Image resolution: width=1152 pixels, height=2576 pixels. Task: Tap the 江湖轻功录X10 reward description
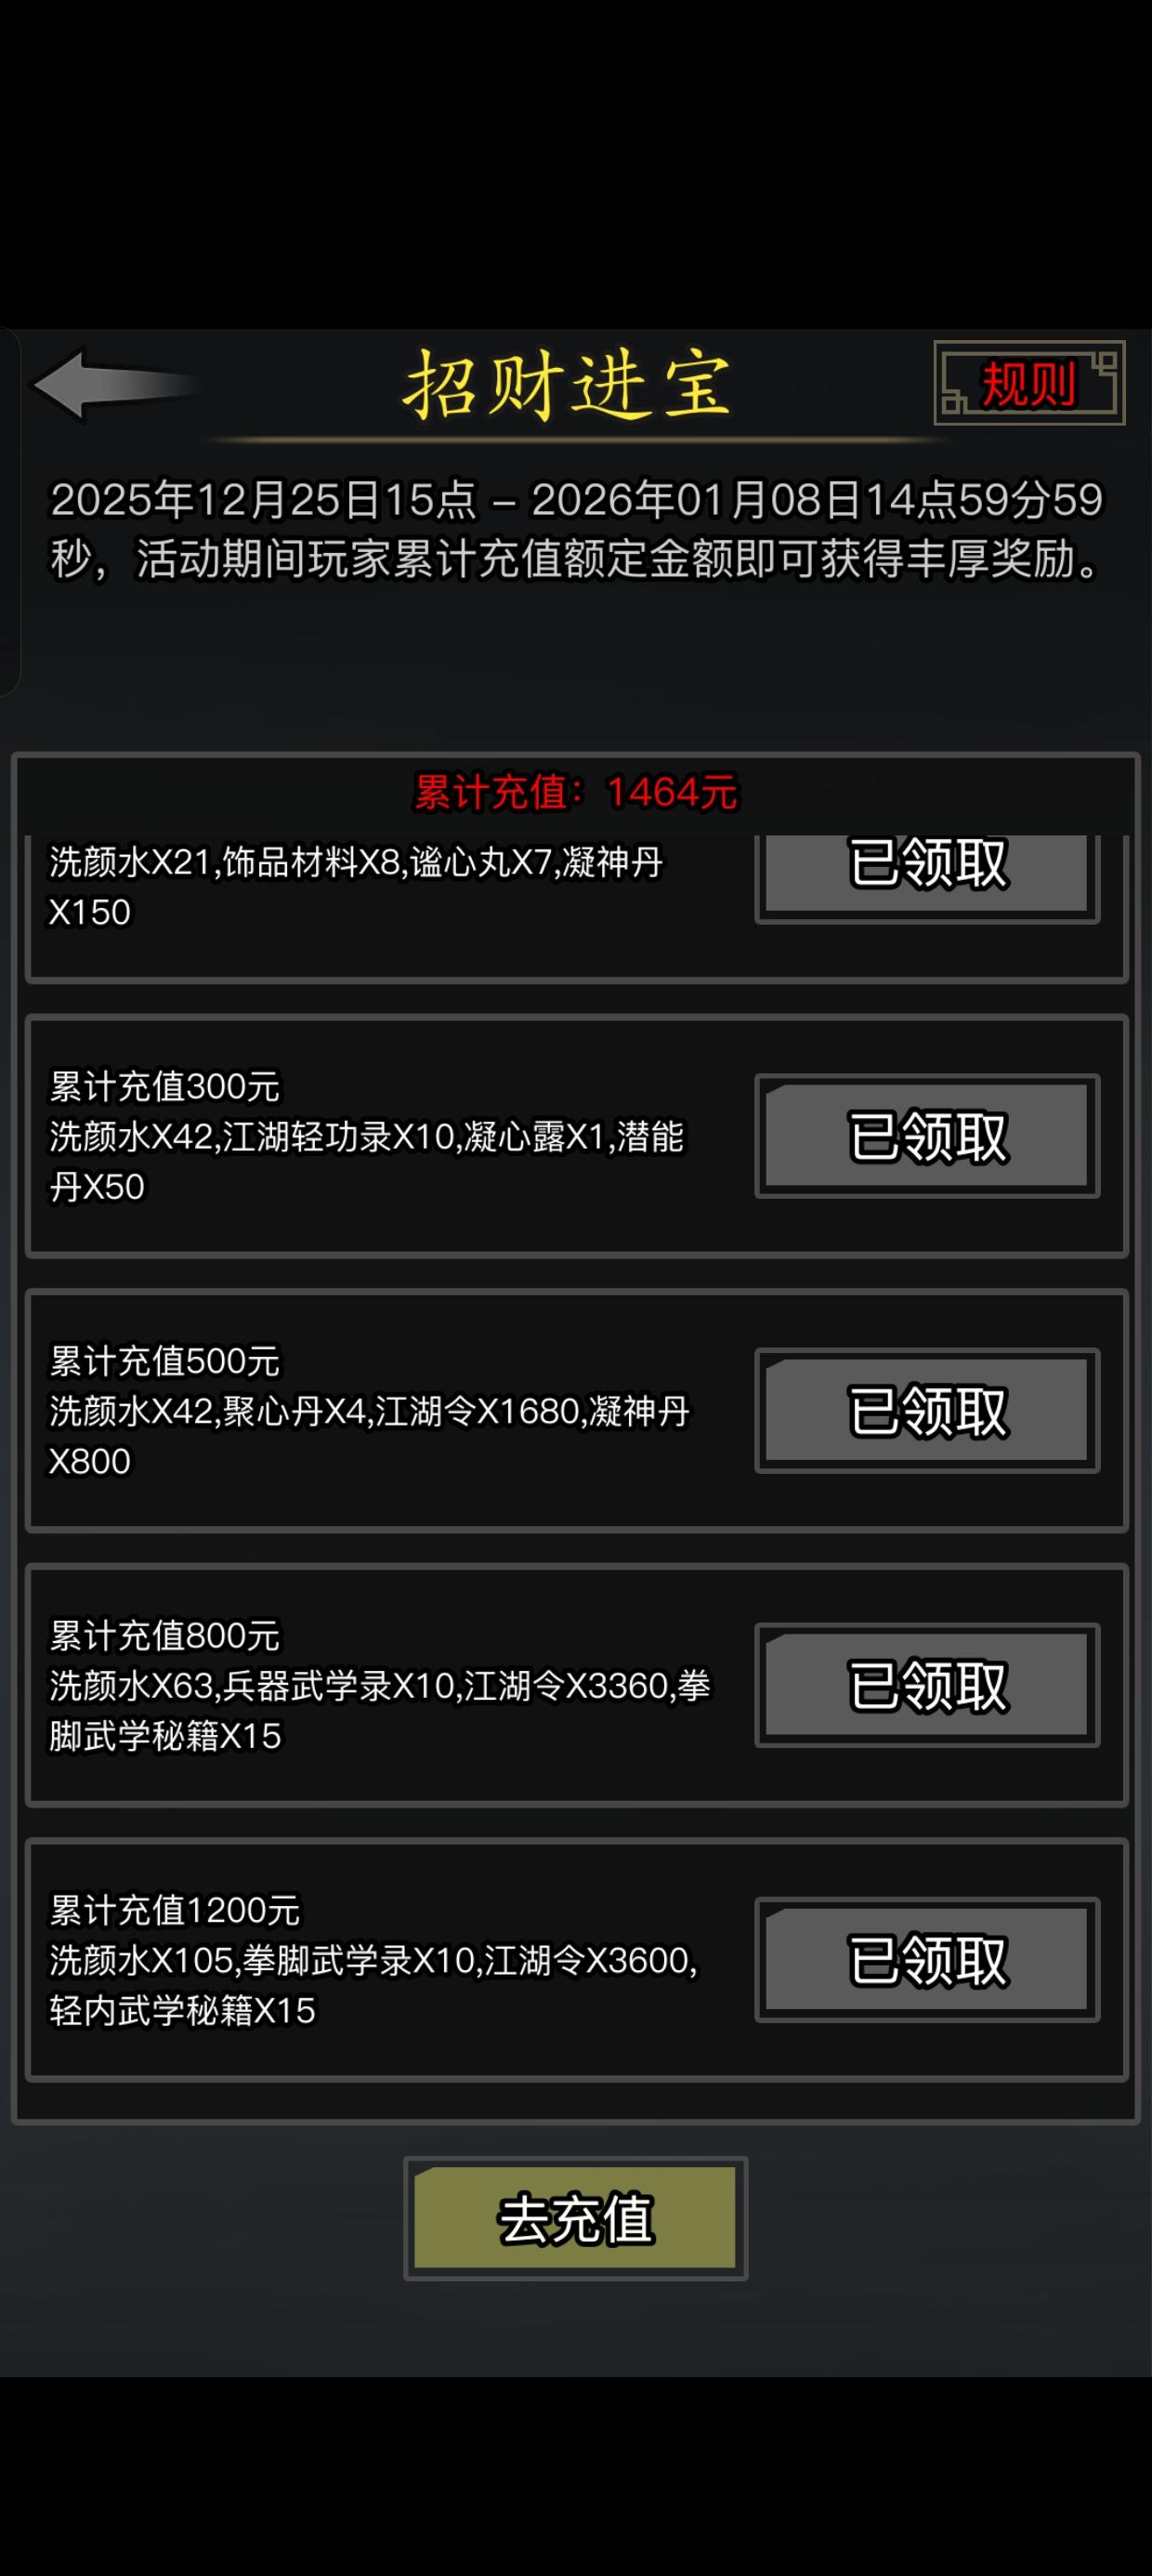click(366, 1161)
